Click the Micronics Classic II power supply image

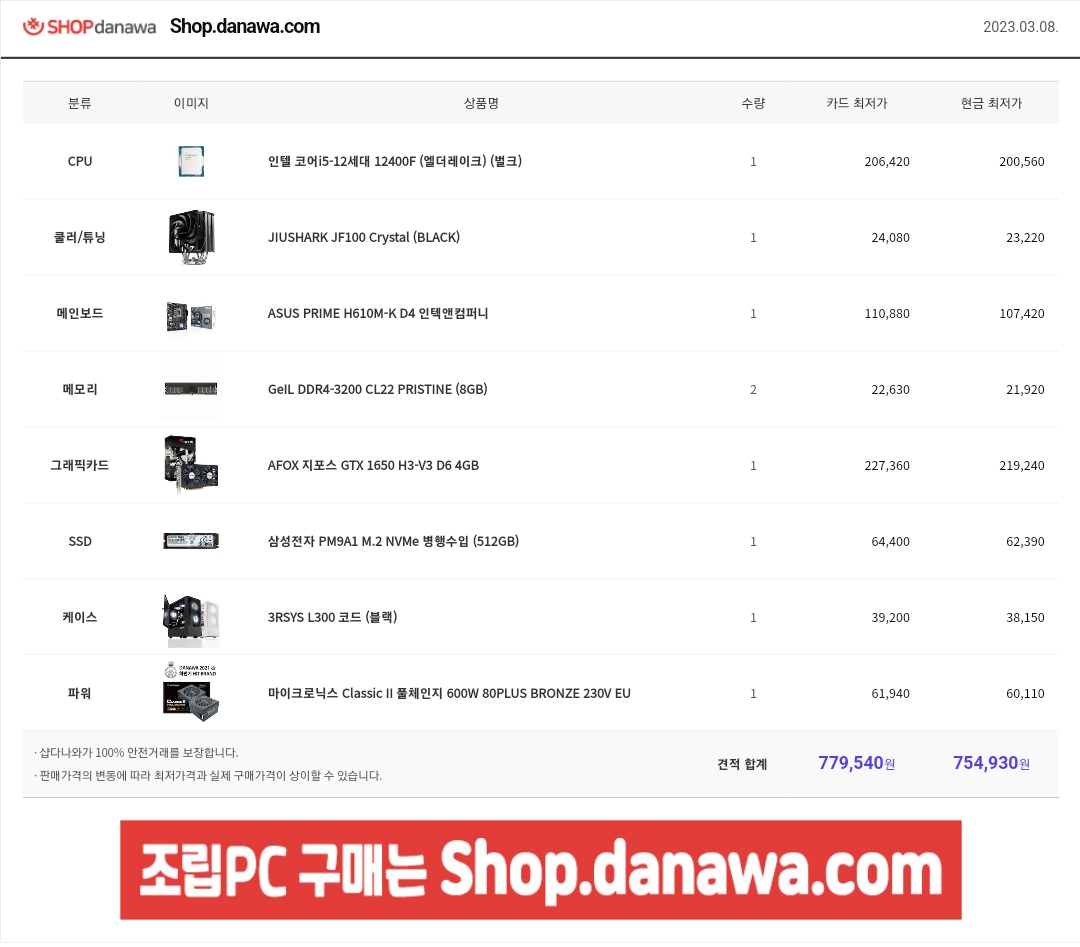point(191,692)
